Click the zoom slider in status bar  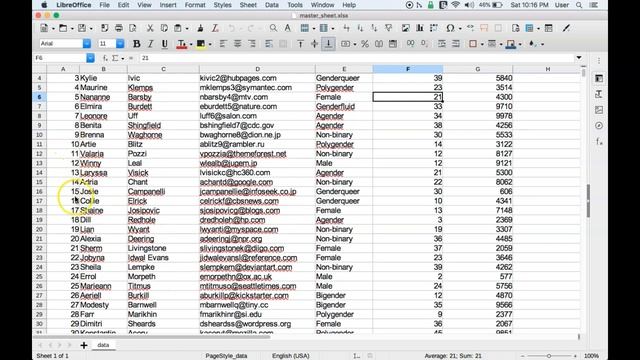(x=549, y=356)
